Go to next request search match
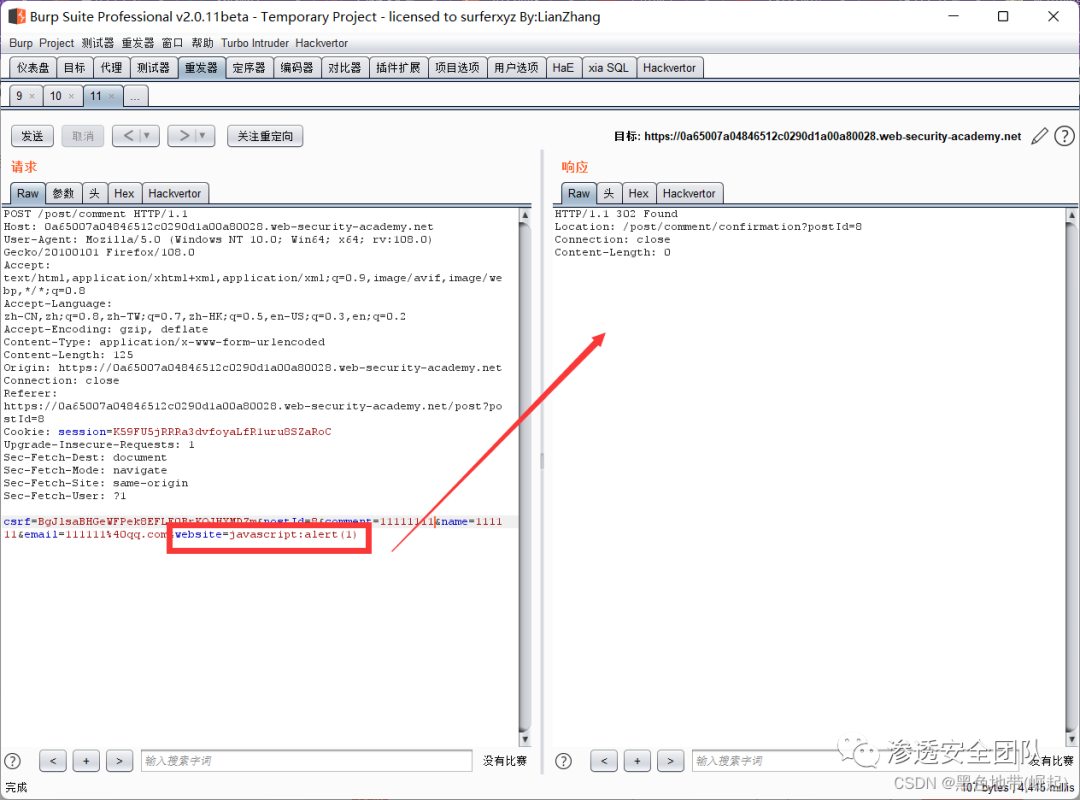This screenshot has height=800, width=1080. (119, 761)
